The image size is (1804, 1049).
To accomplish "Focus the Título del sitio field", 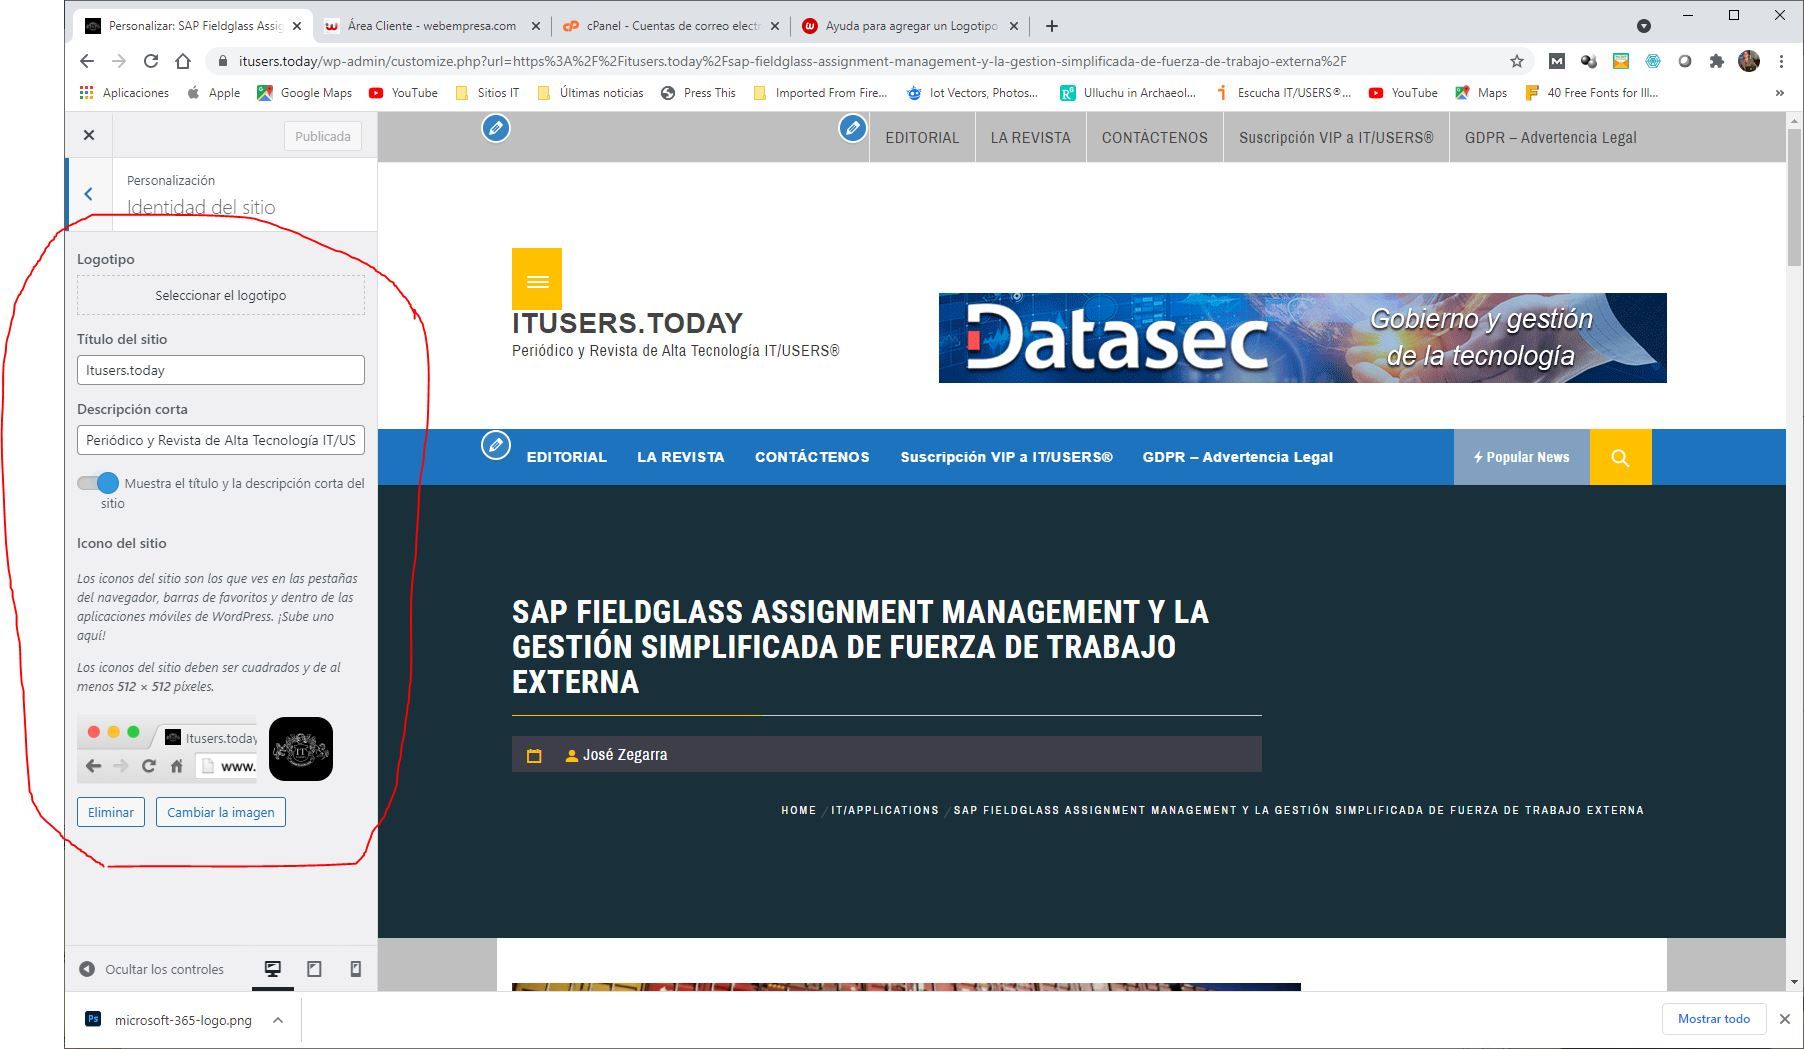I will coord(221,370).
